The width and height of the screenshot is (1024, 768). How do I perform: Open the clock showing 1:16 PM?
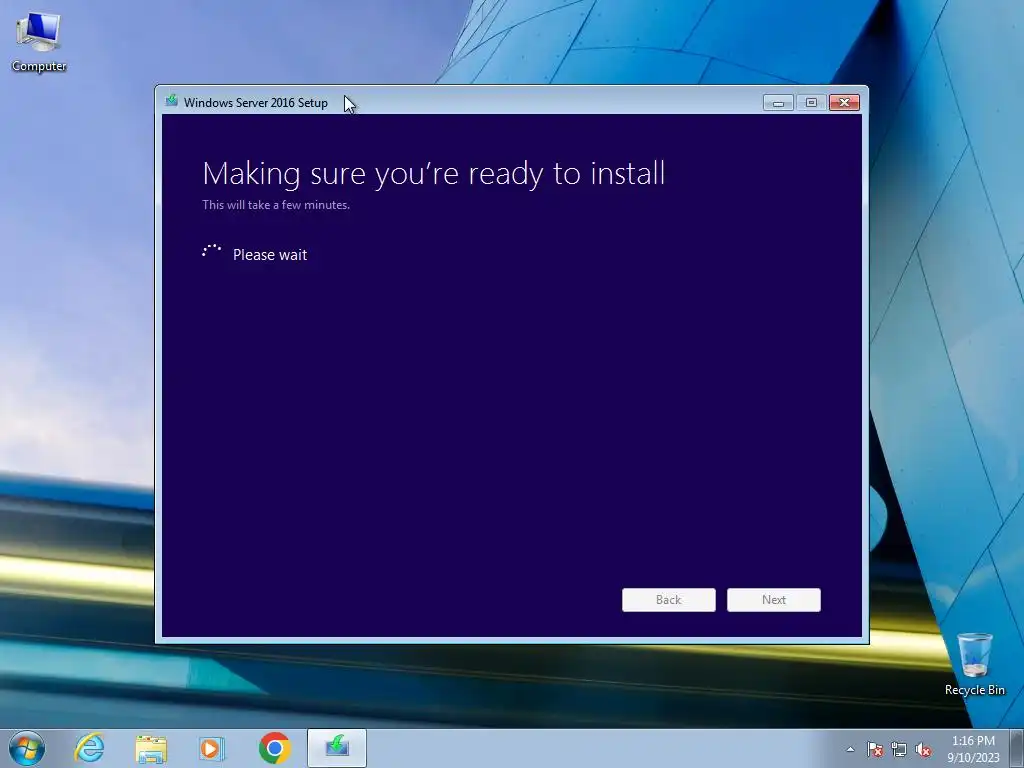click(973, 749)
